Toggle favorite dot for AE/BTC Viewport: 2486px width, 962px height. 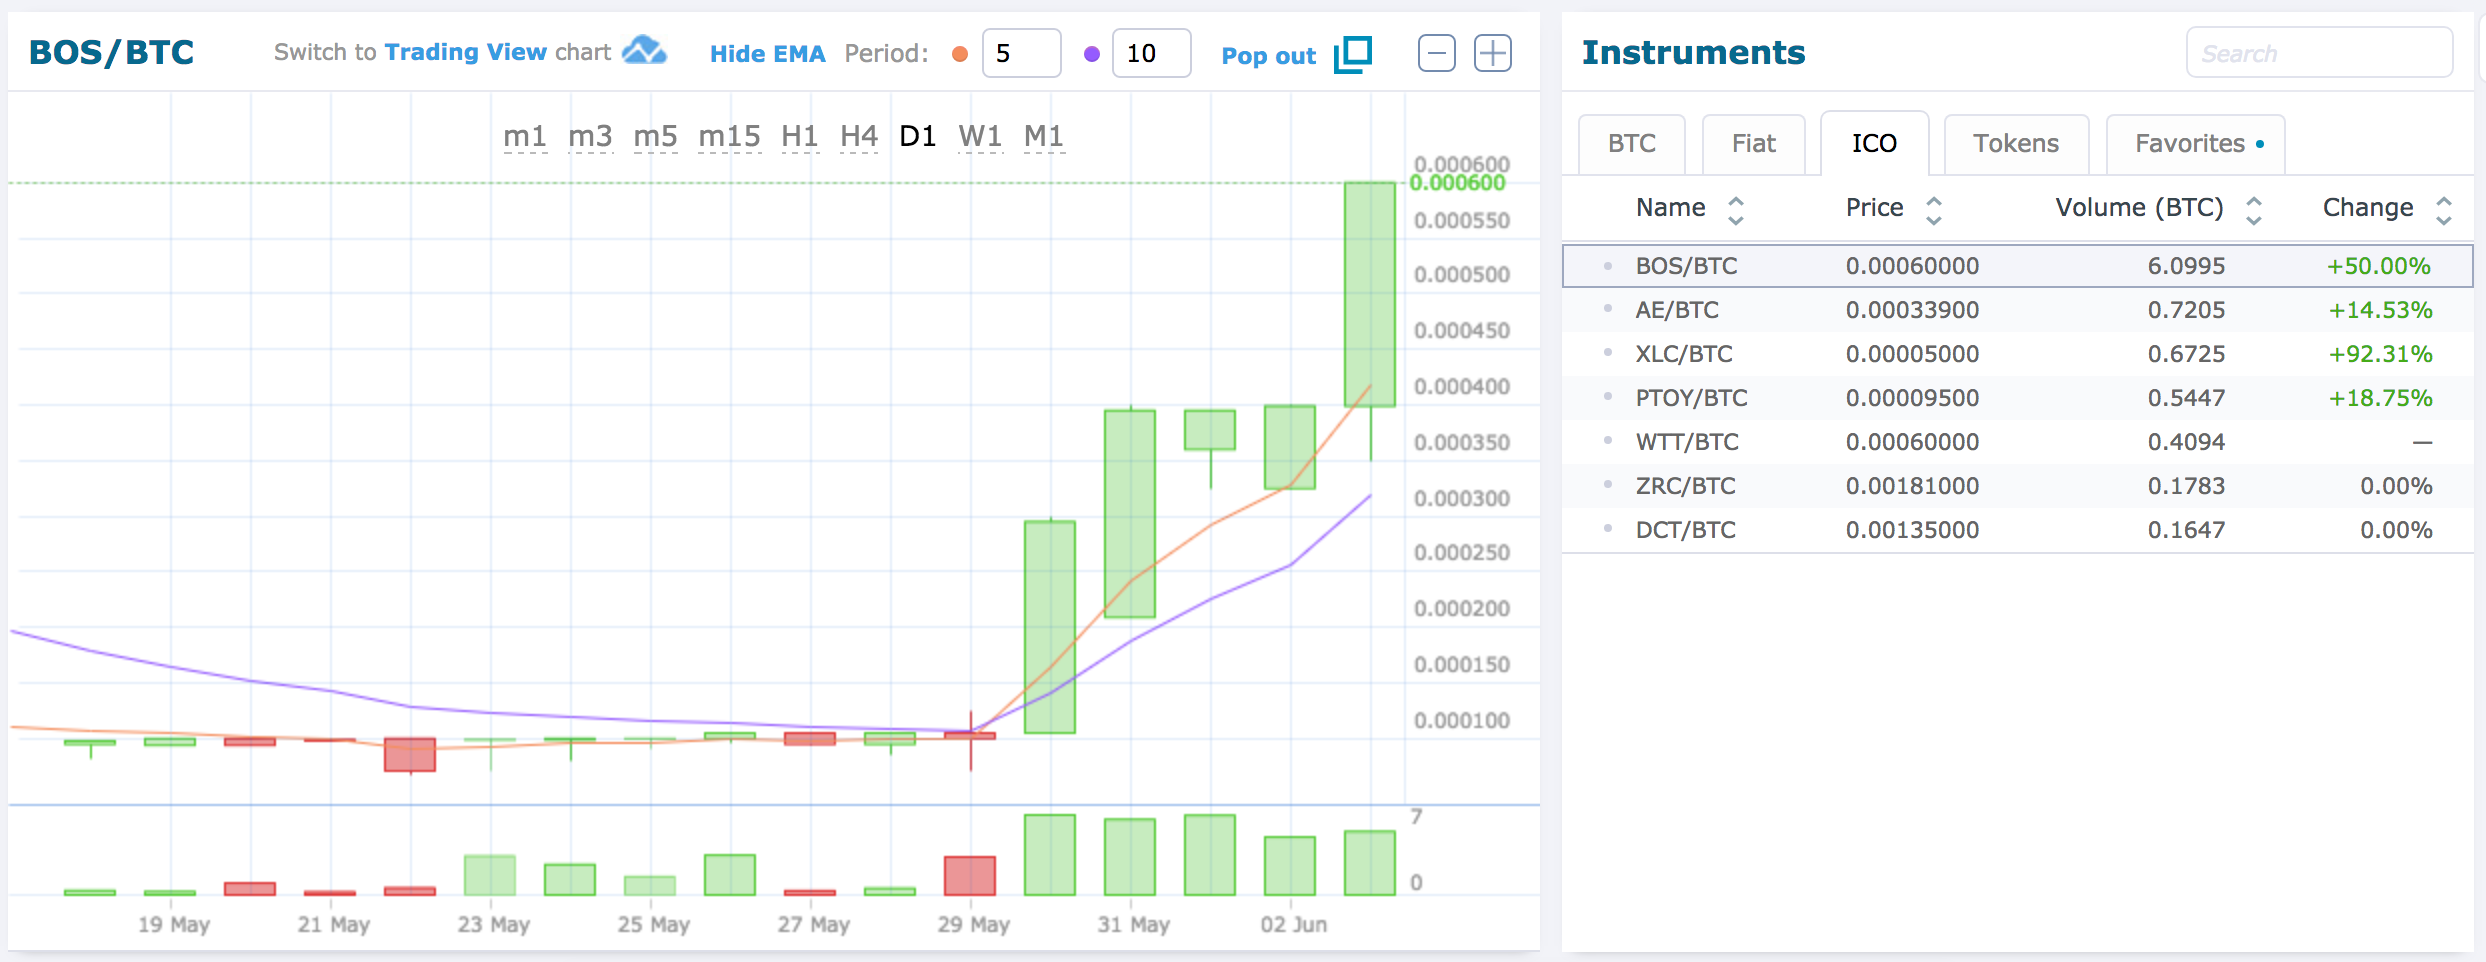point(1608,308)
